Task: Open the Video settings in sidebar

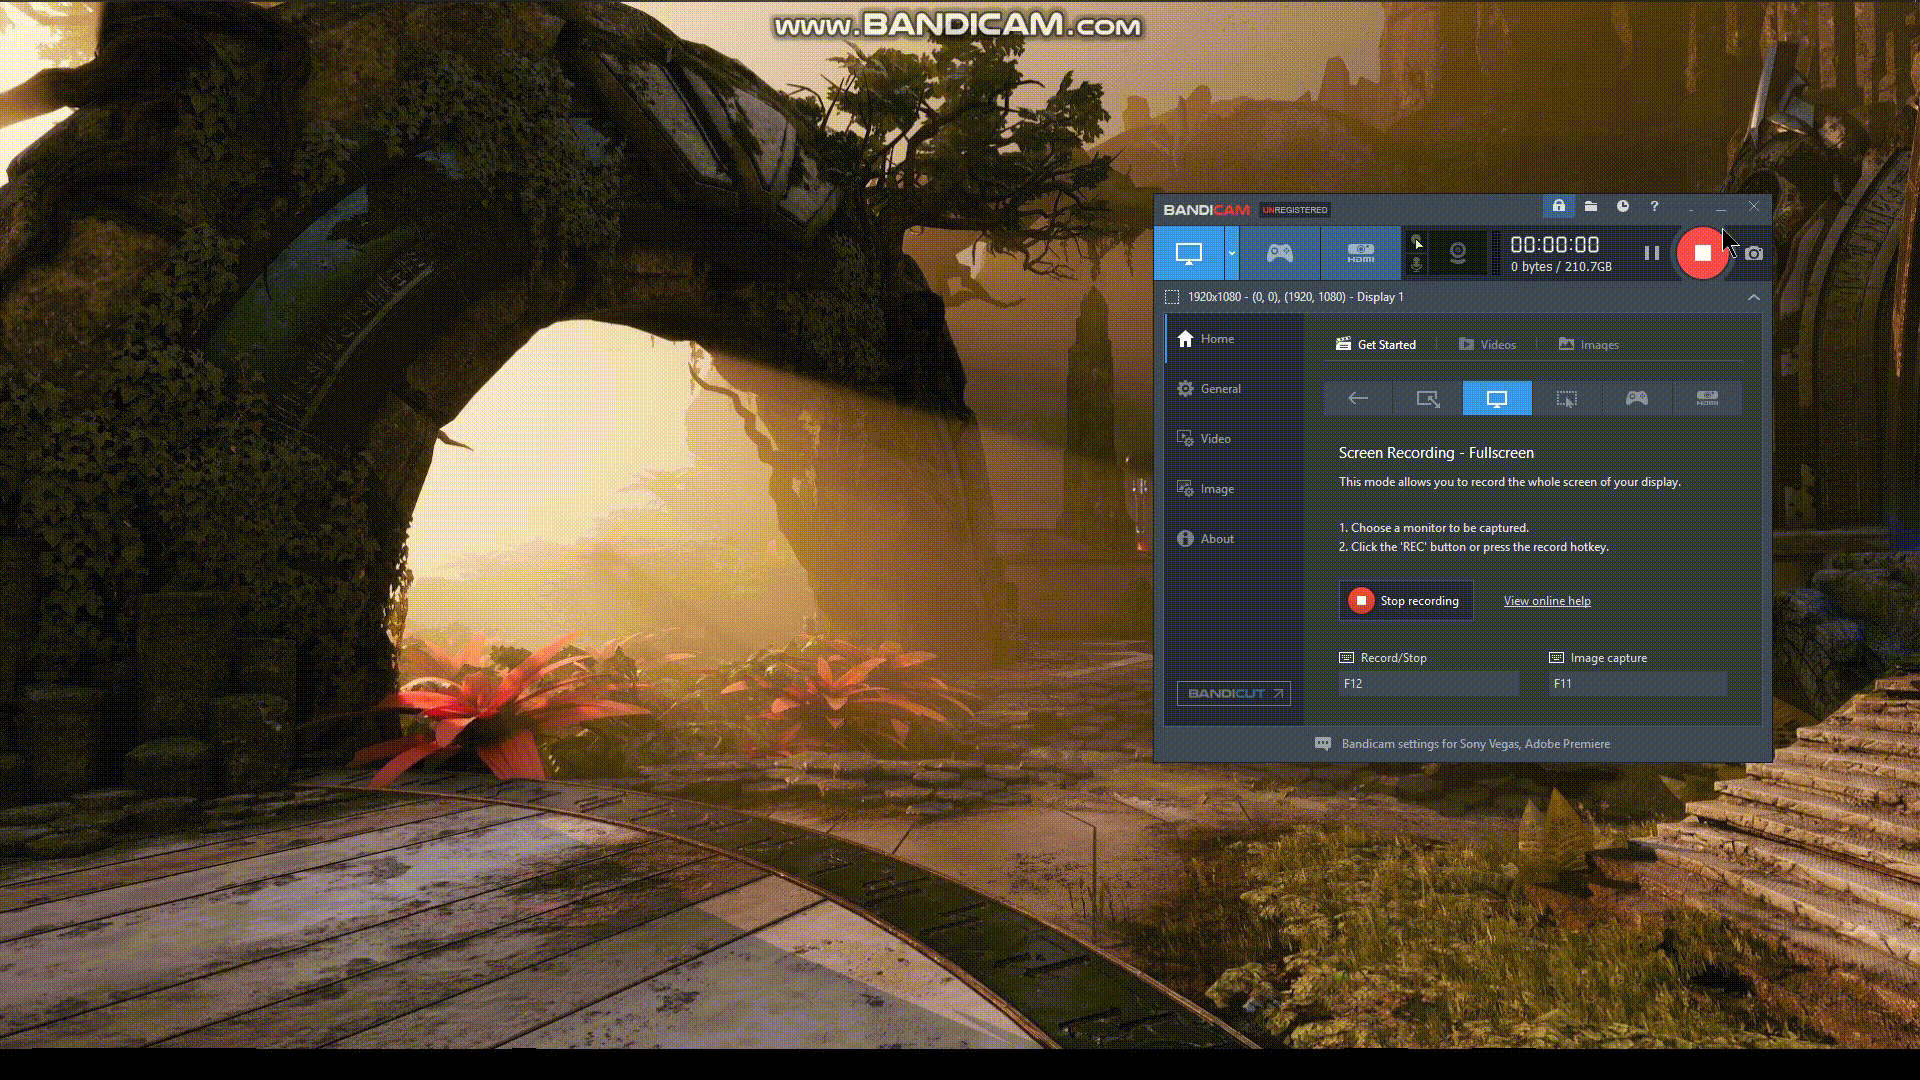Action: click(1215, 439)
